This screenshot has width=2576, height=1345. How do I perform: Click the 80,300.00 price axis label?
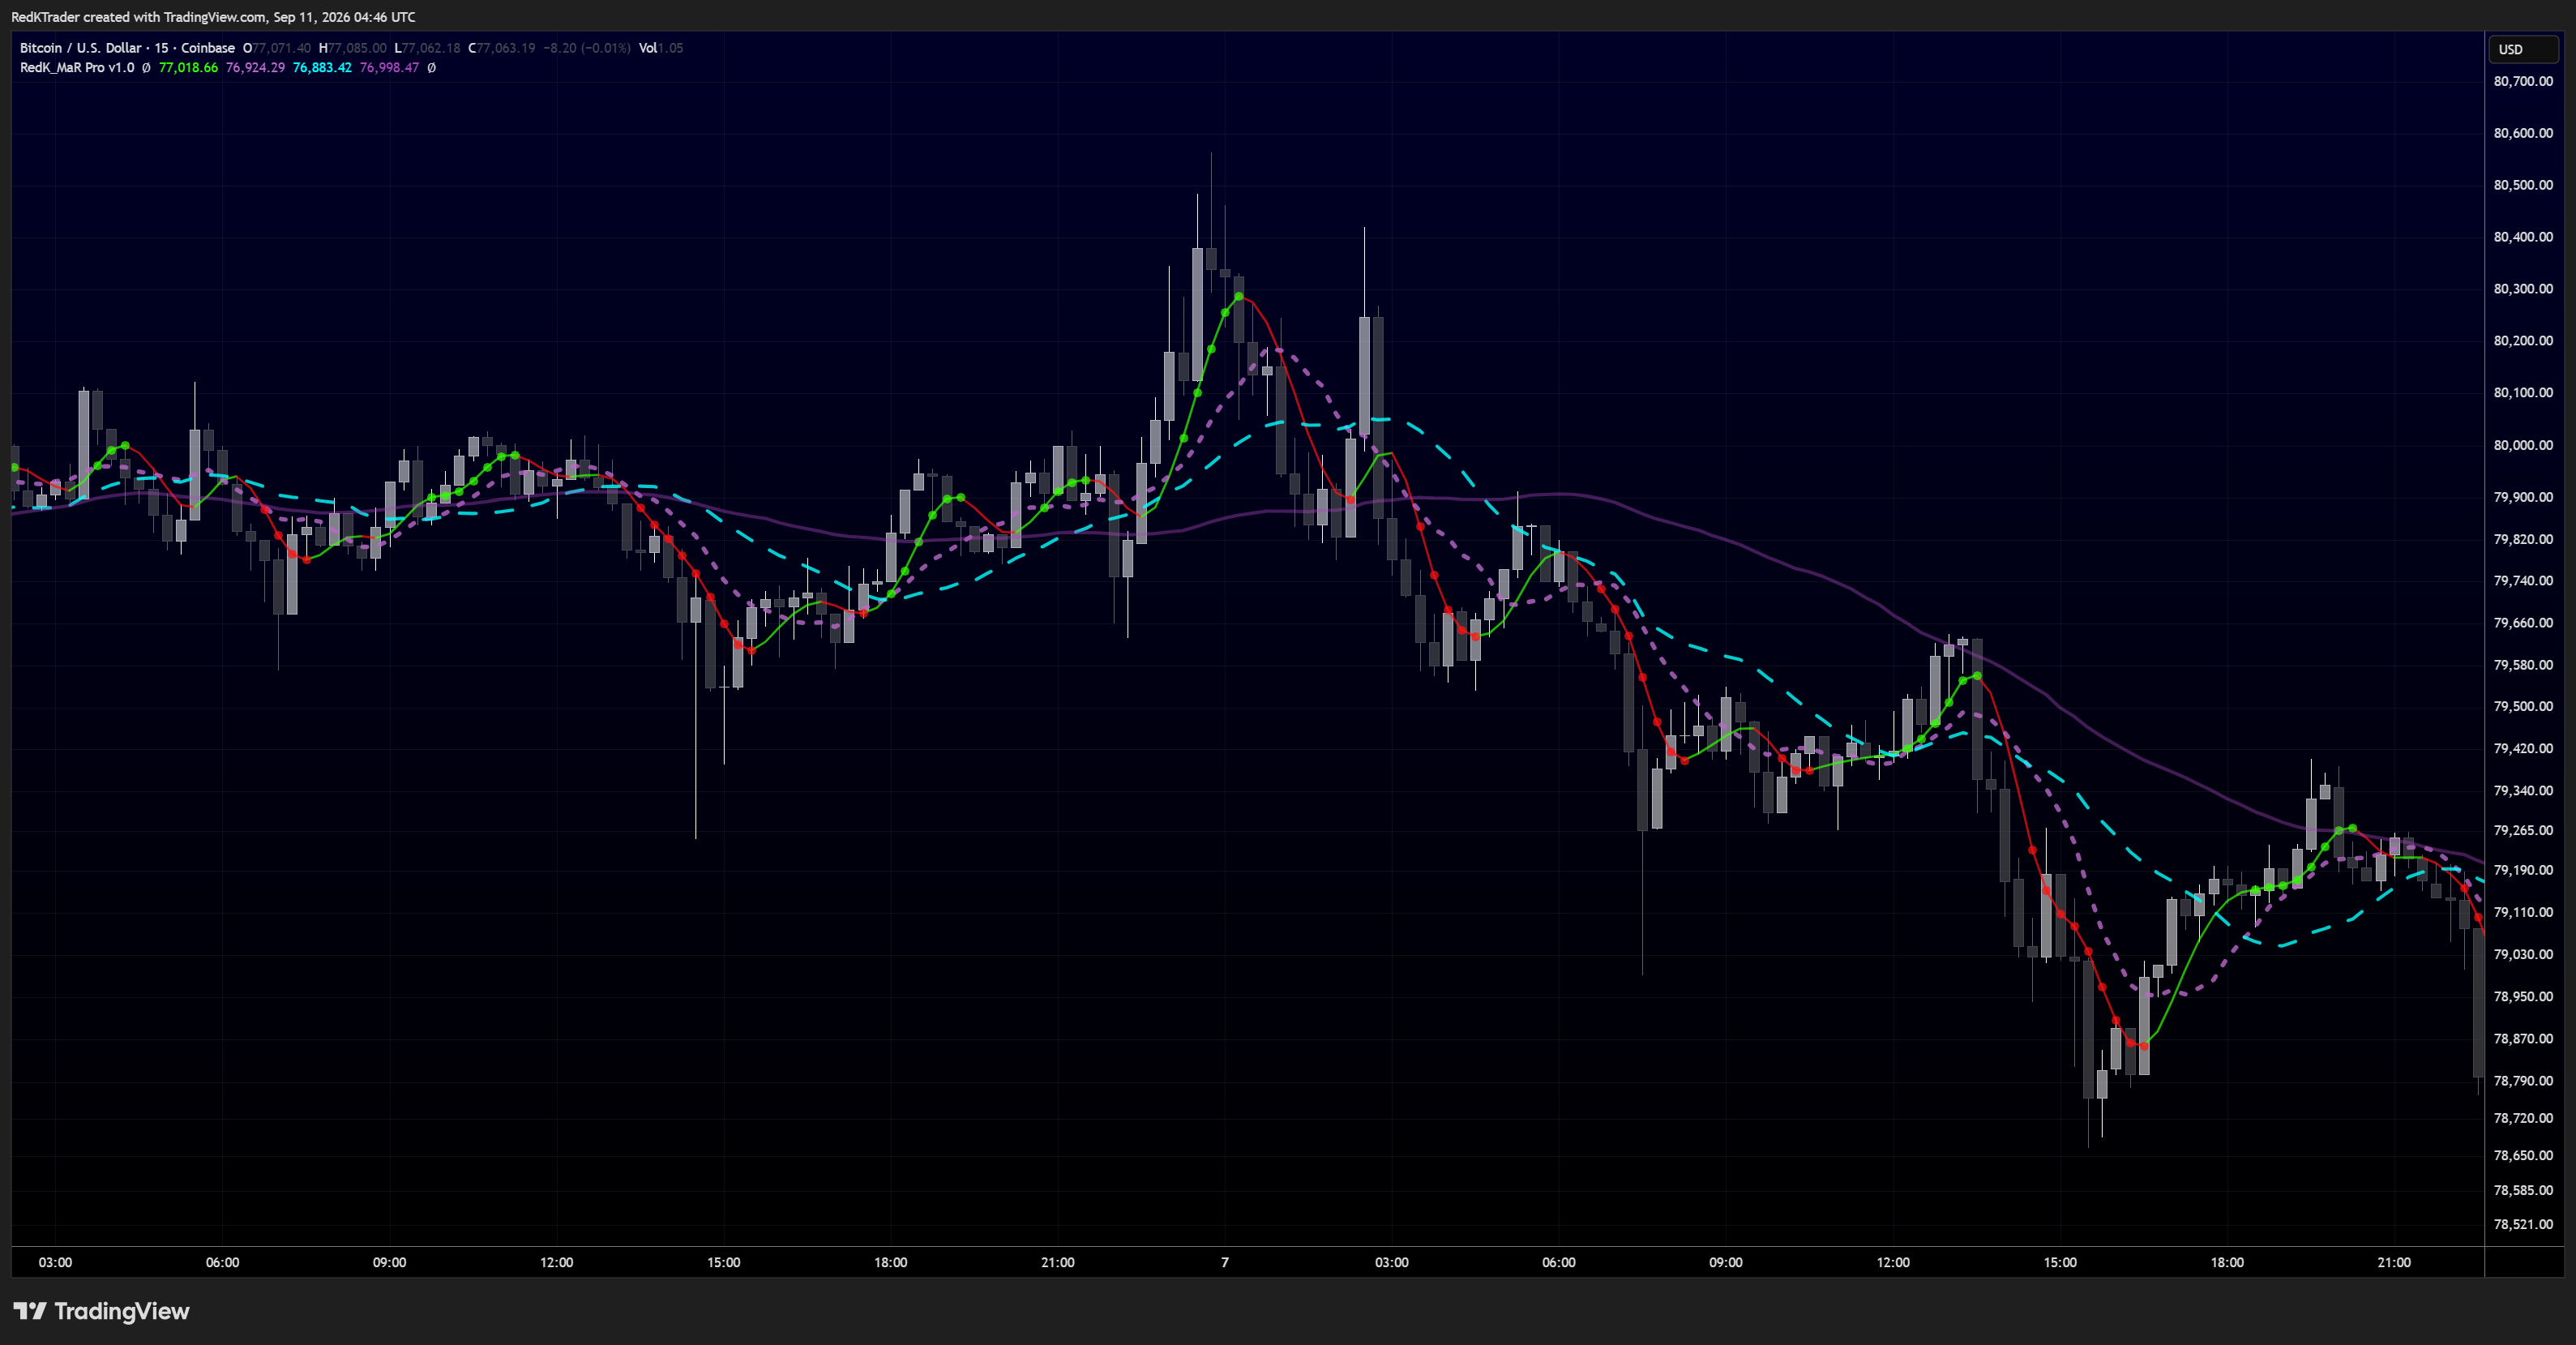tap(2523, 289)
